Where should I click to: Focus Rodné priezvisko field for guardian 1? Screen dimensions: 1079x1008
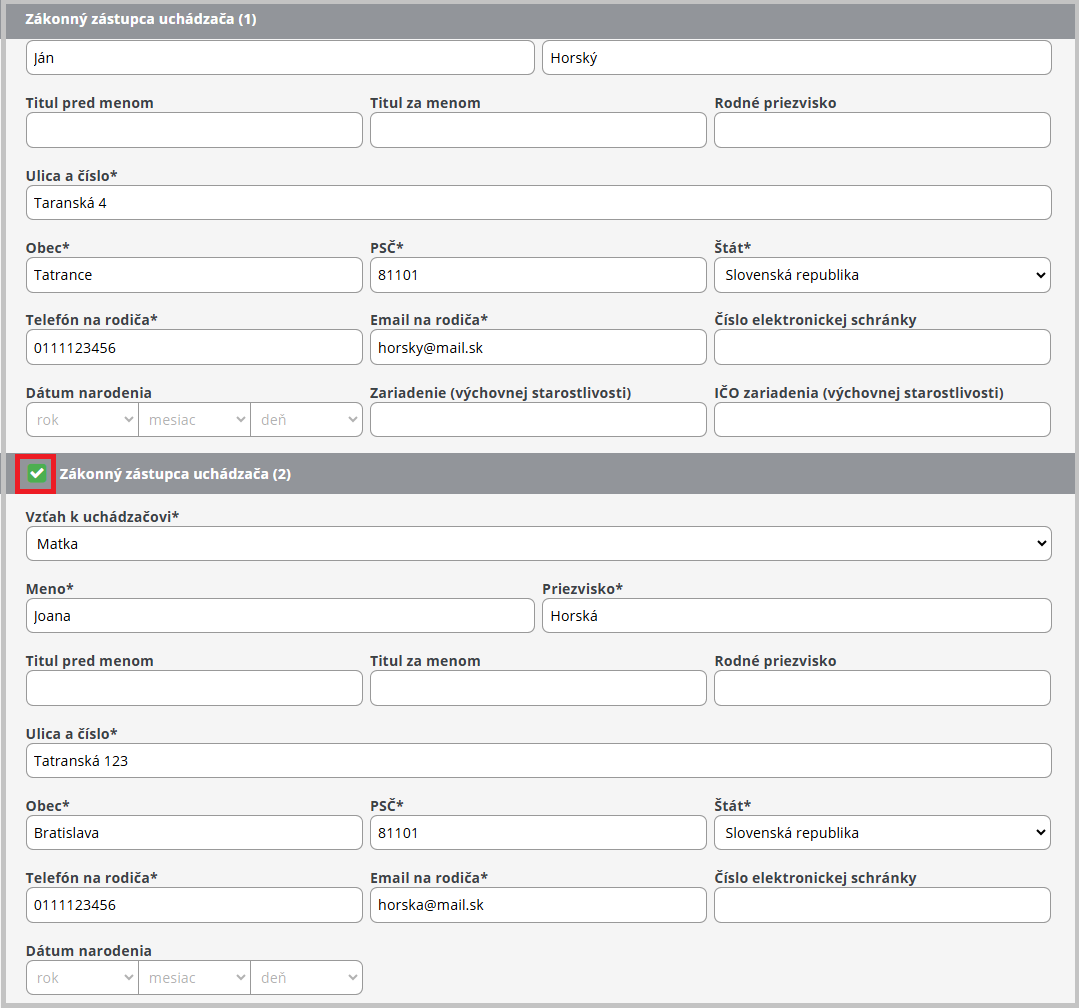882,130
